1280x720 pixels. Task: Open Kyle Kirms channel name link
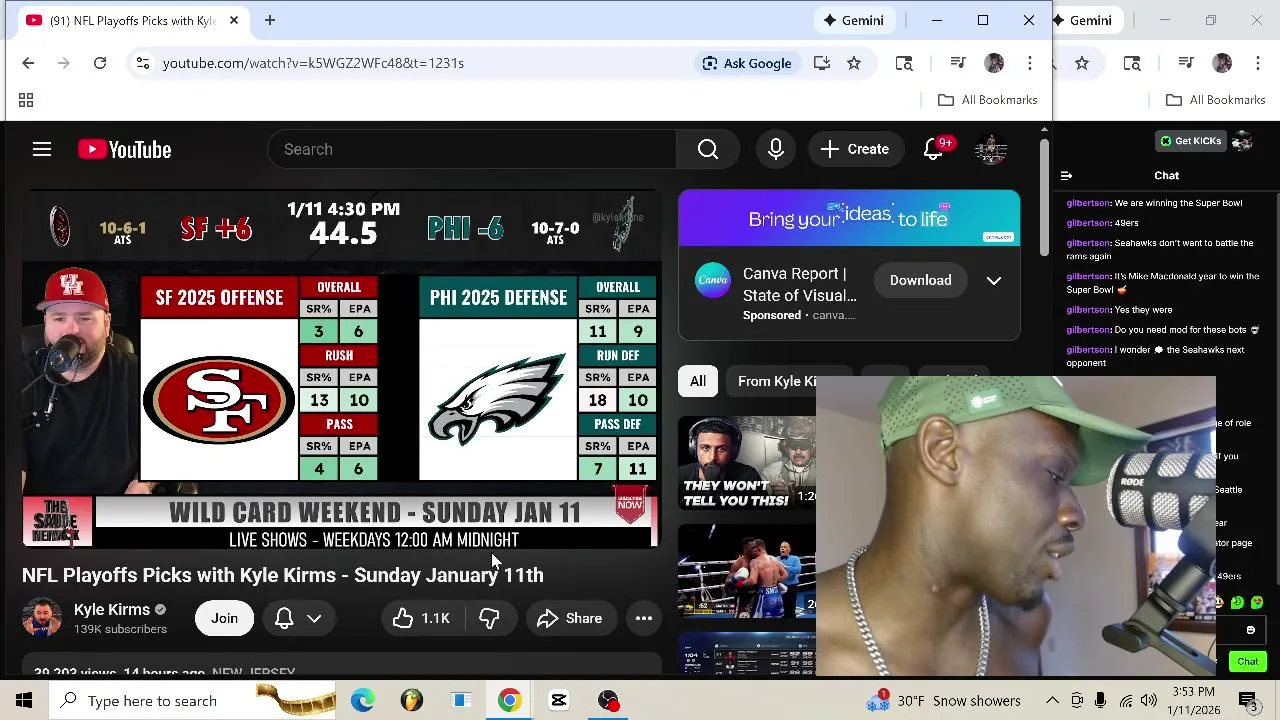tap(112, 609)
